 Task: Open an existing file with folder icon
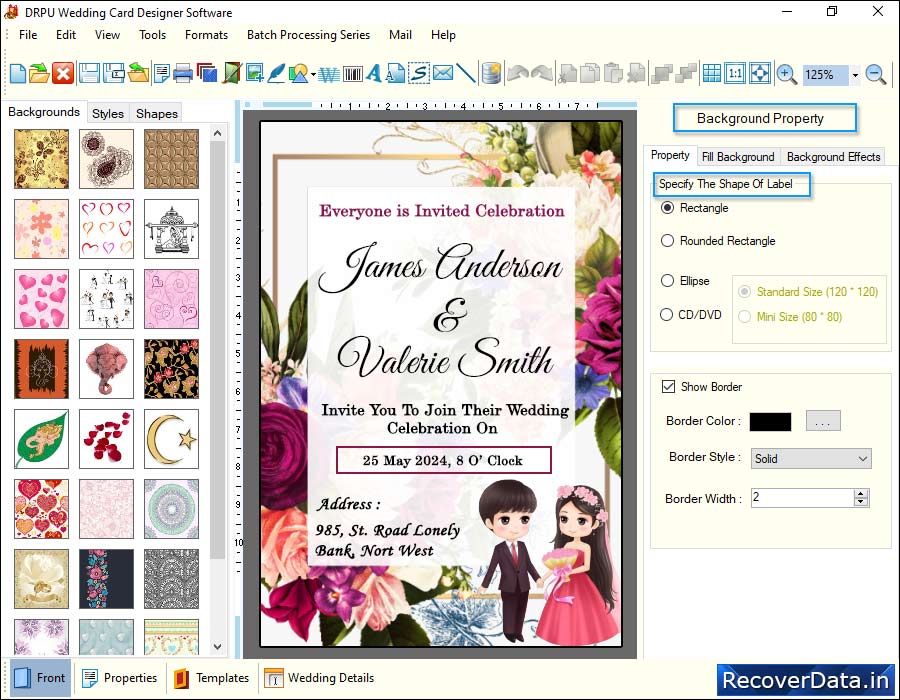pyautogui.click(x=40, y=73)
